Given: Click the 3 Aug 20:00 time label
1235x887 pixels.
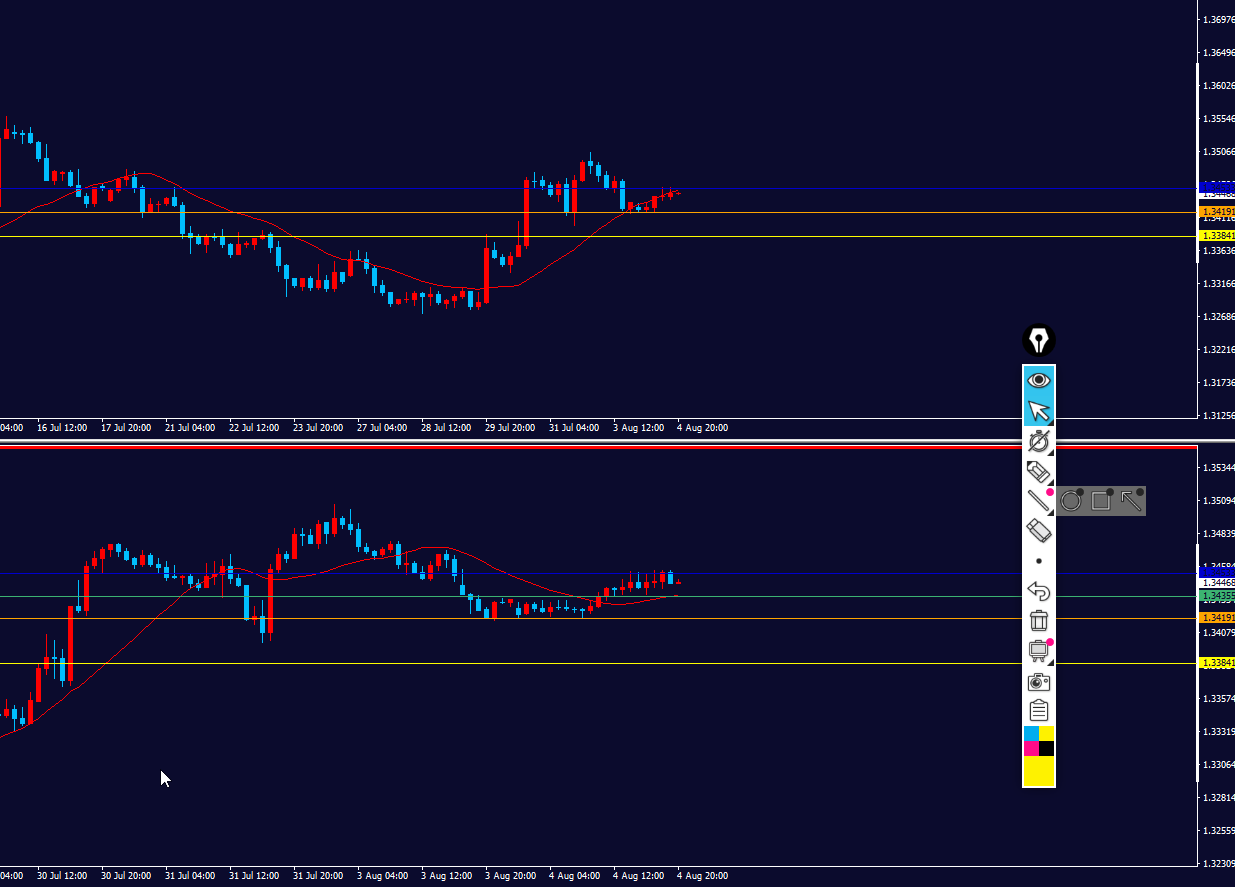Looking at the screenshot, I should coord(510,876).
